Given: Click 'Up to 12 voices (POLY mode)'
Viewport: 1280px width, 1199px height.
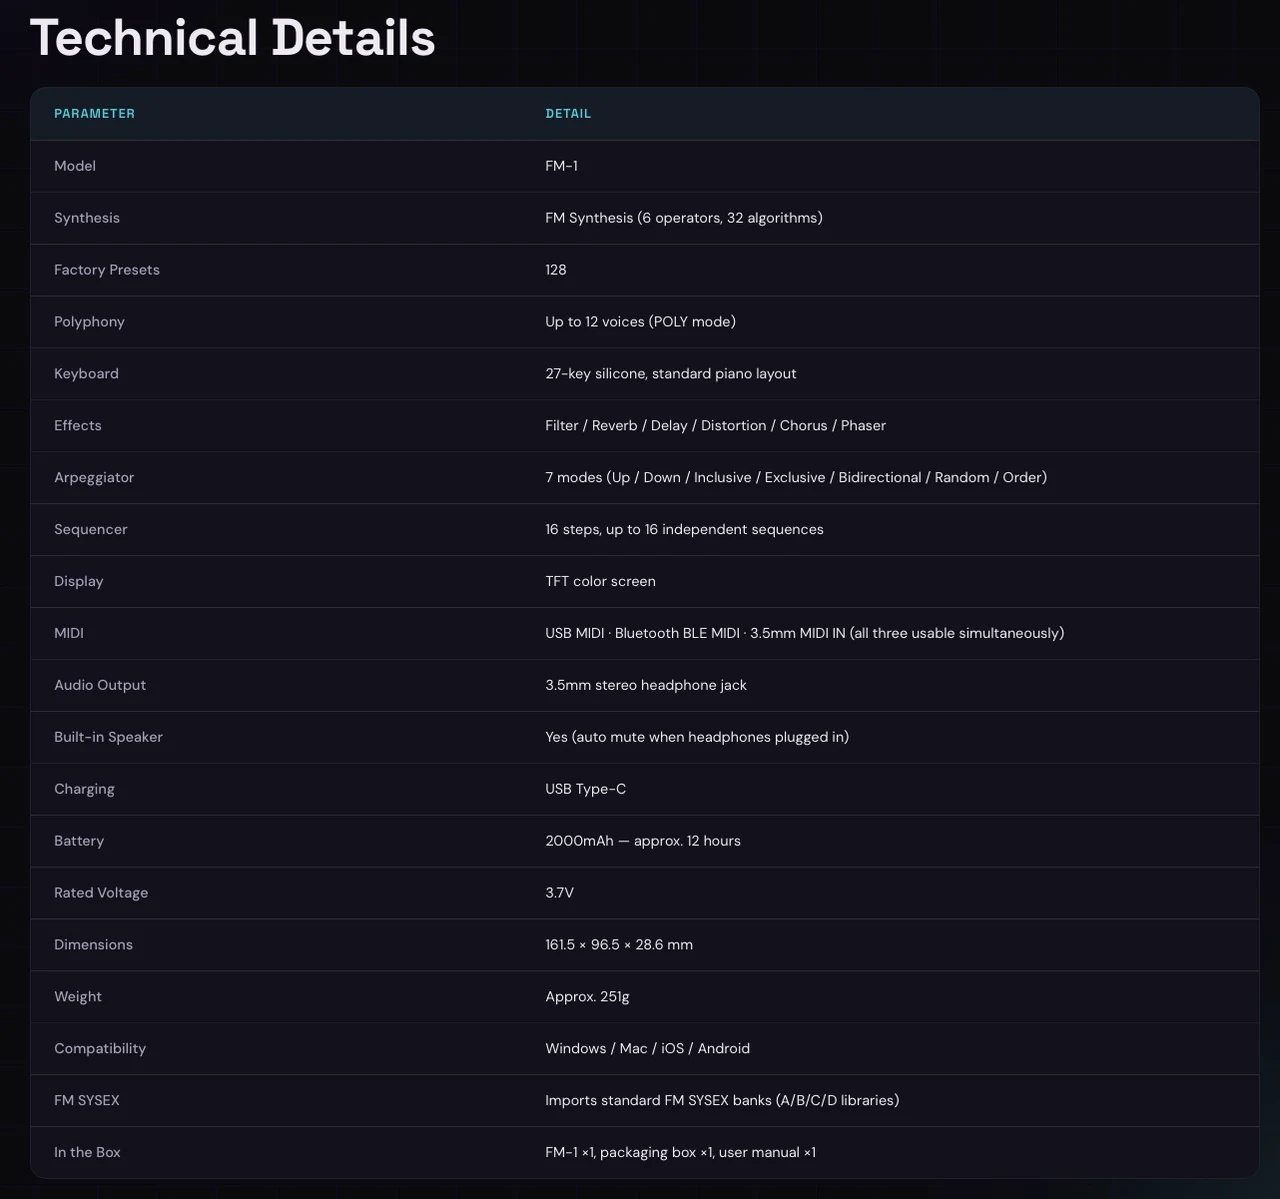Looking at the screenshot, I should [x=640, y=322].
